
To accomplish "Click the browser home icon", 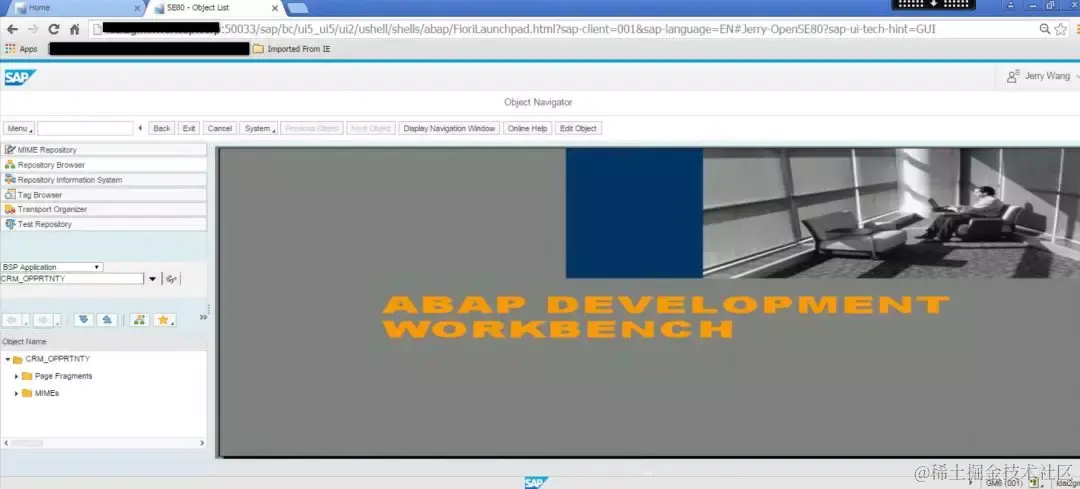I will pos(74,29).
